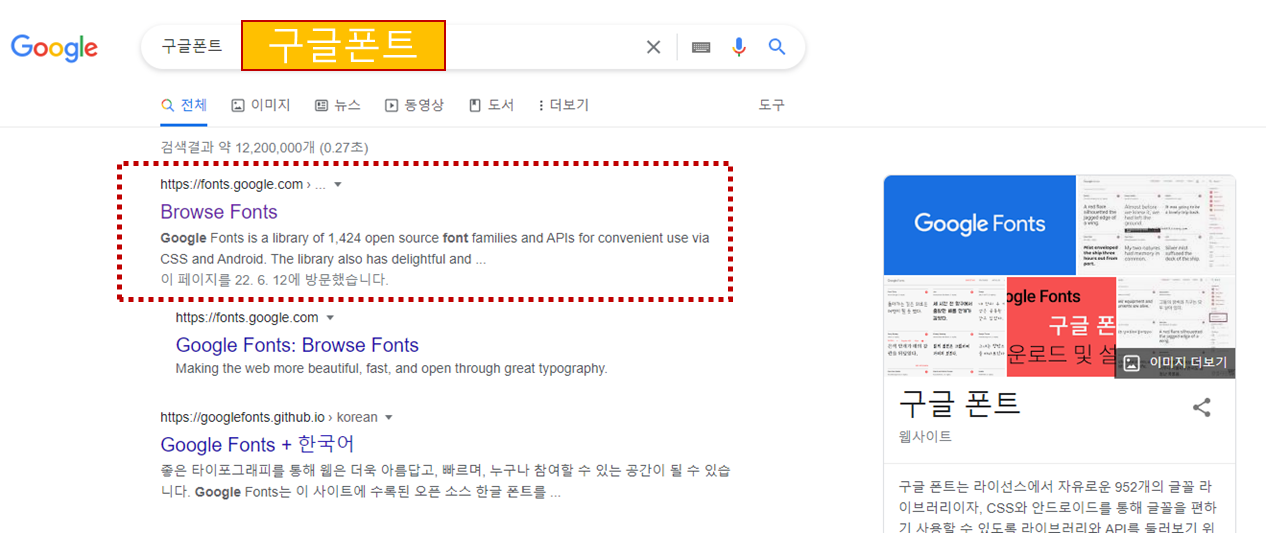Viewport: 1266px width, 533px height.
Task: Switch to the 이미지 tab
Action: pyautogui.click(x=260, y=105)
